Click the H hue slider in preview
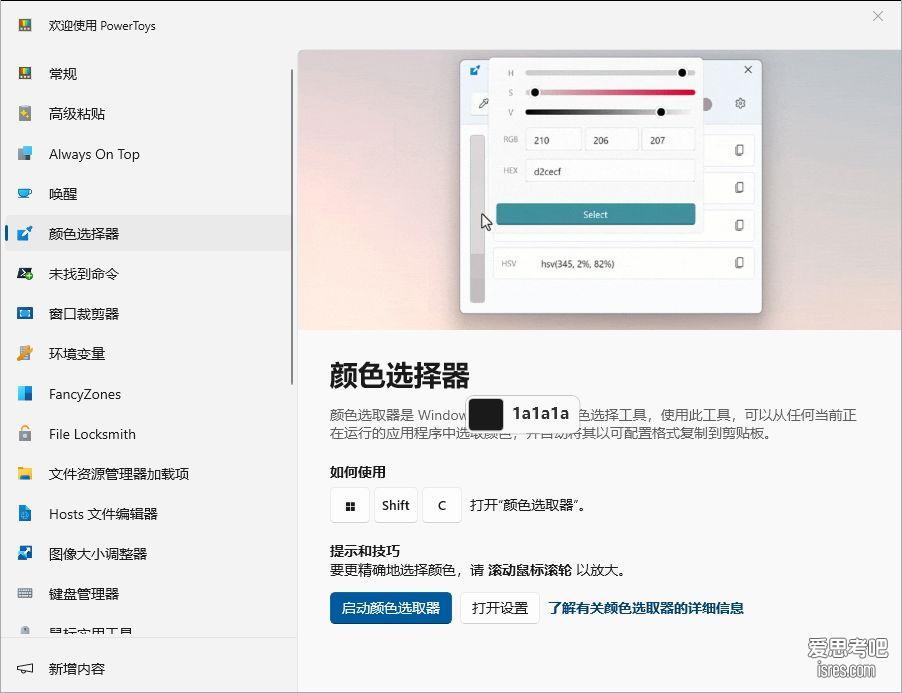 [610, 73]
